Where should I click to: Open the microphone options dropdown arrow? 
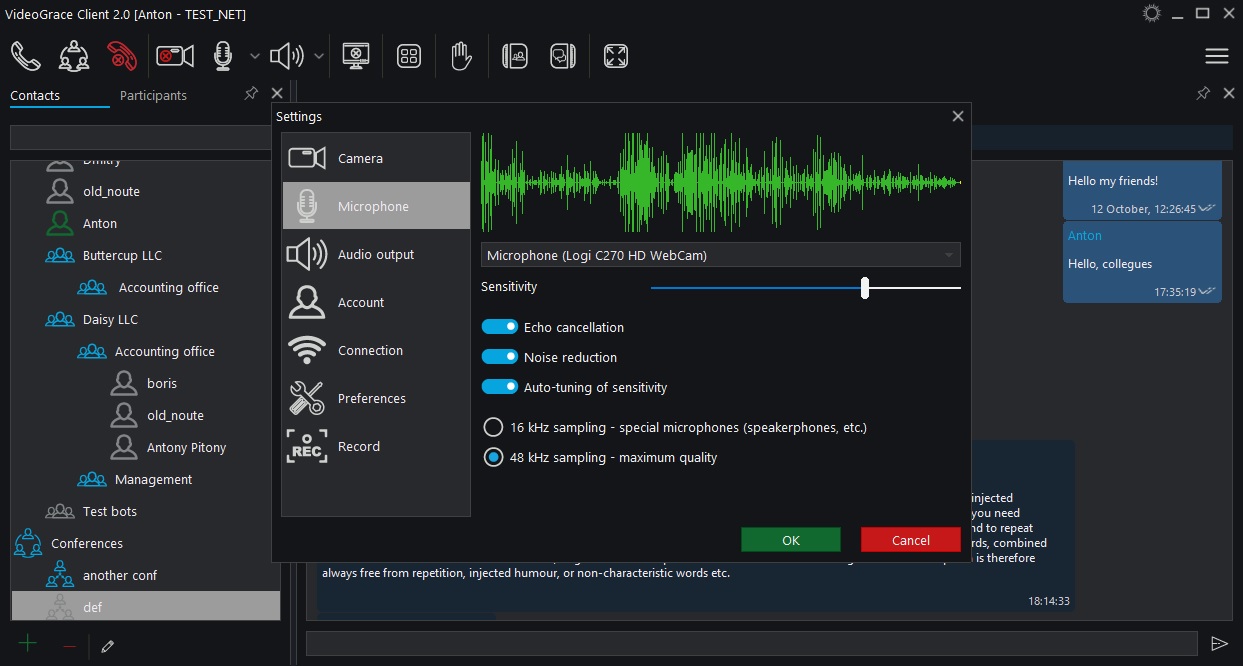pyautogui.click(x=254, y=56)
